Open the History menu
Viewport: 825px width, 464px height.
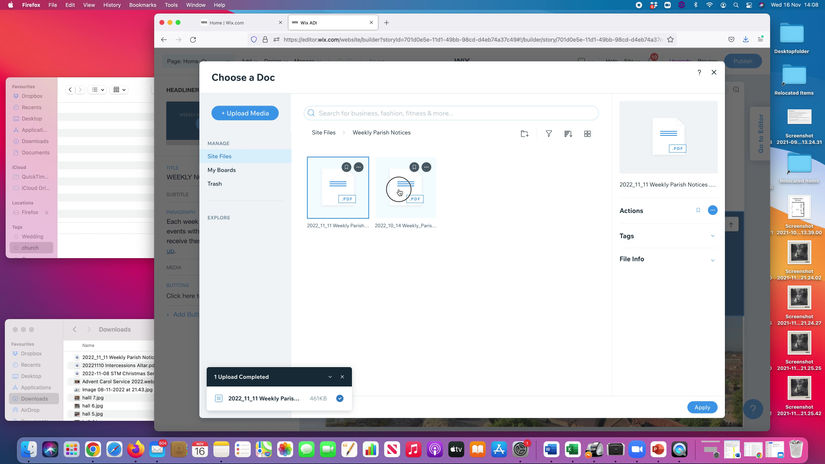(112, 5)
